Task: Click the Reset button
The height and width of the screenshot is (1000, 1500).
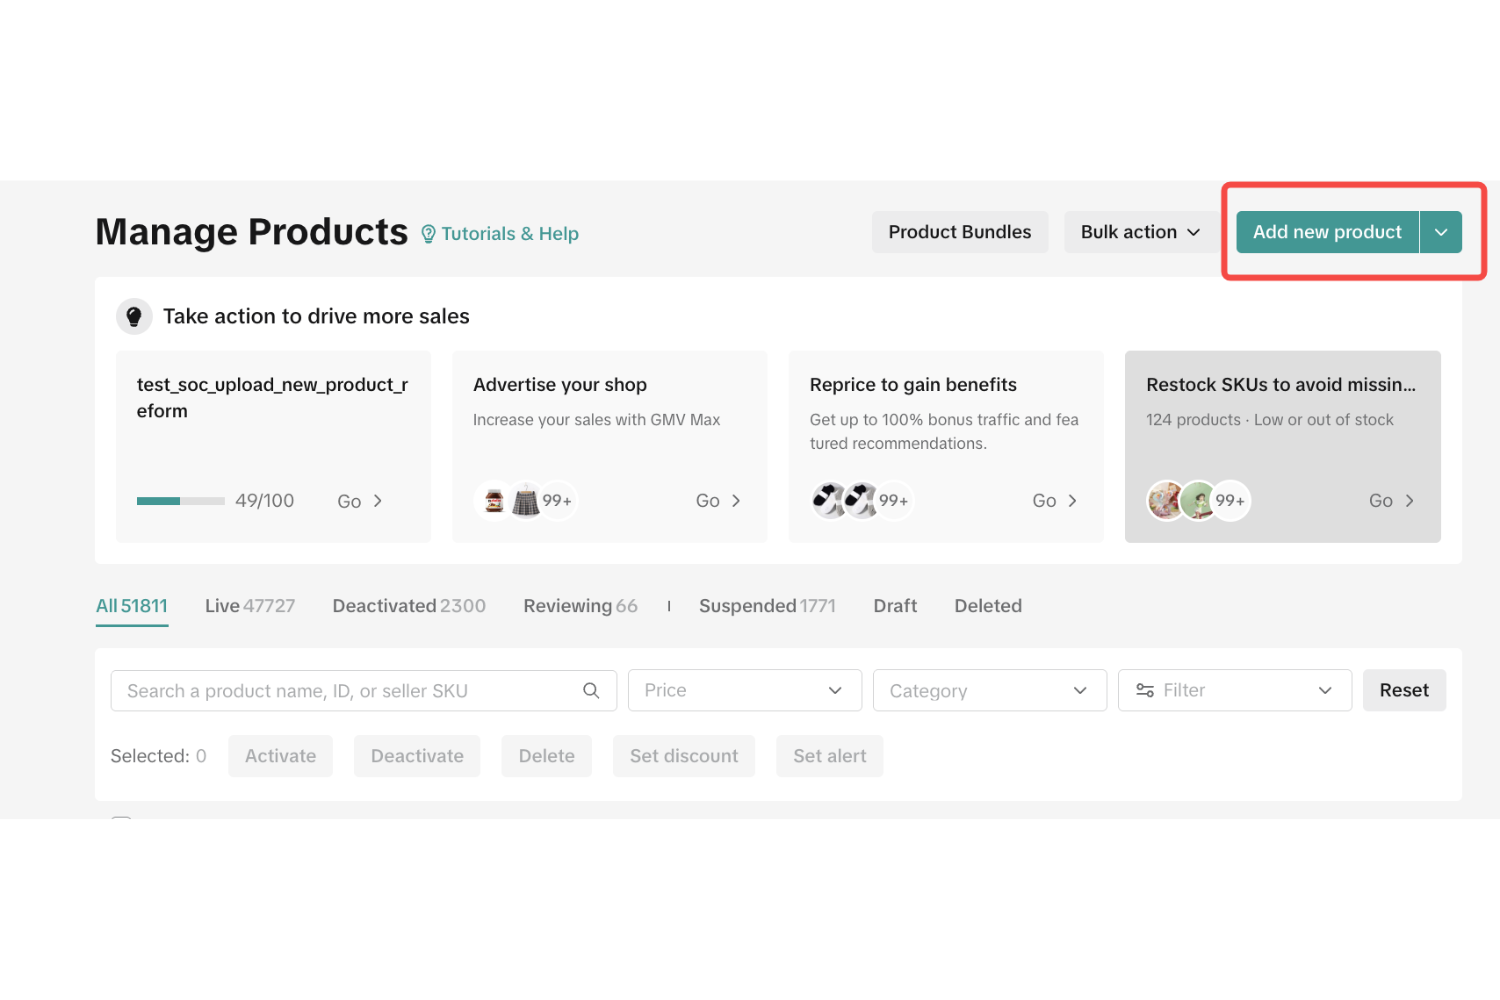Action: 1403,691
